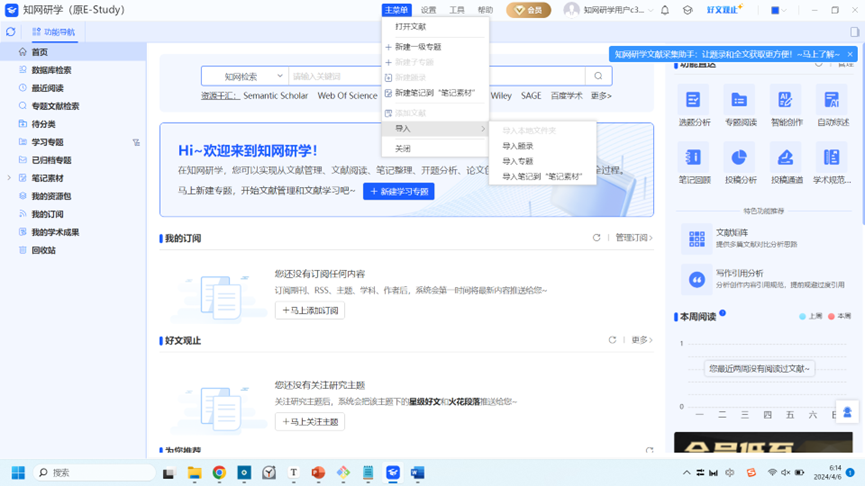Open 专题阅读 tool icon

(739, 100)
